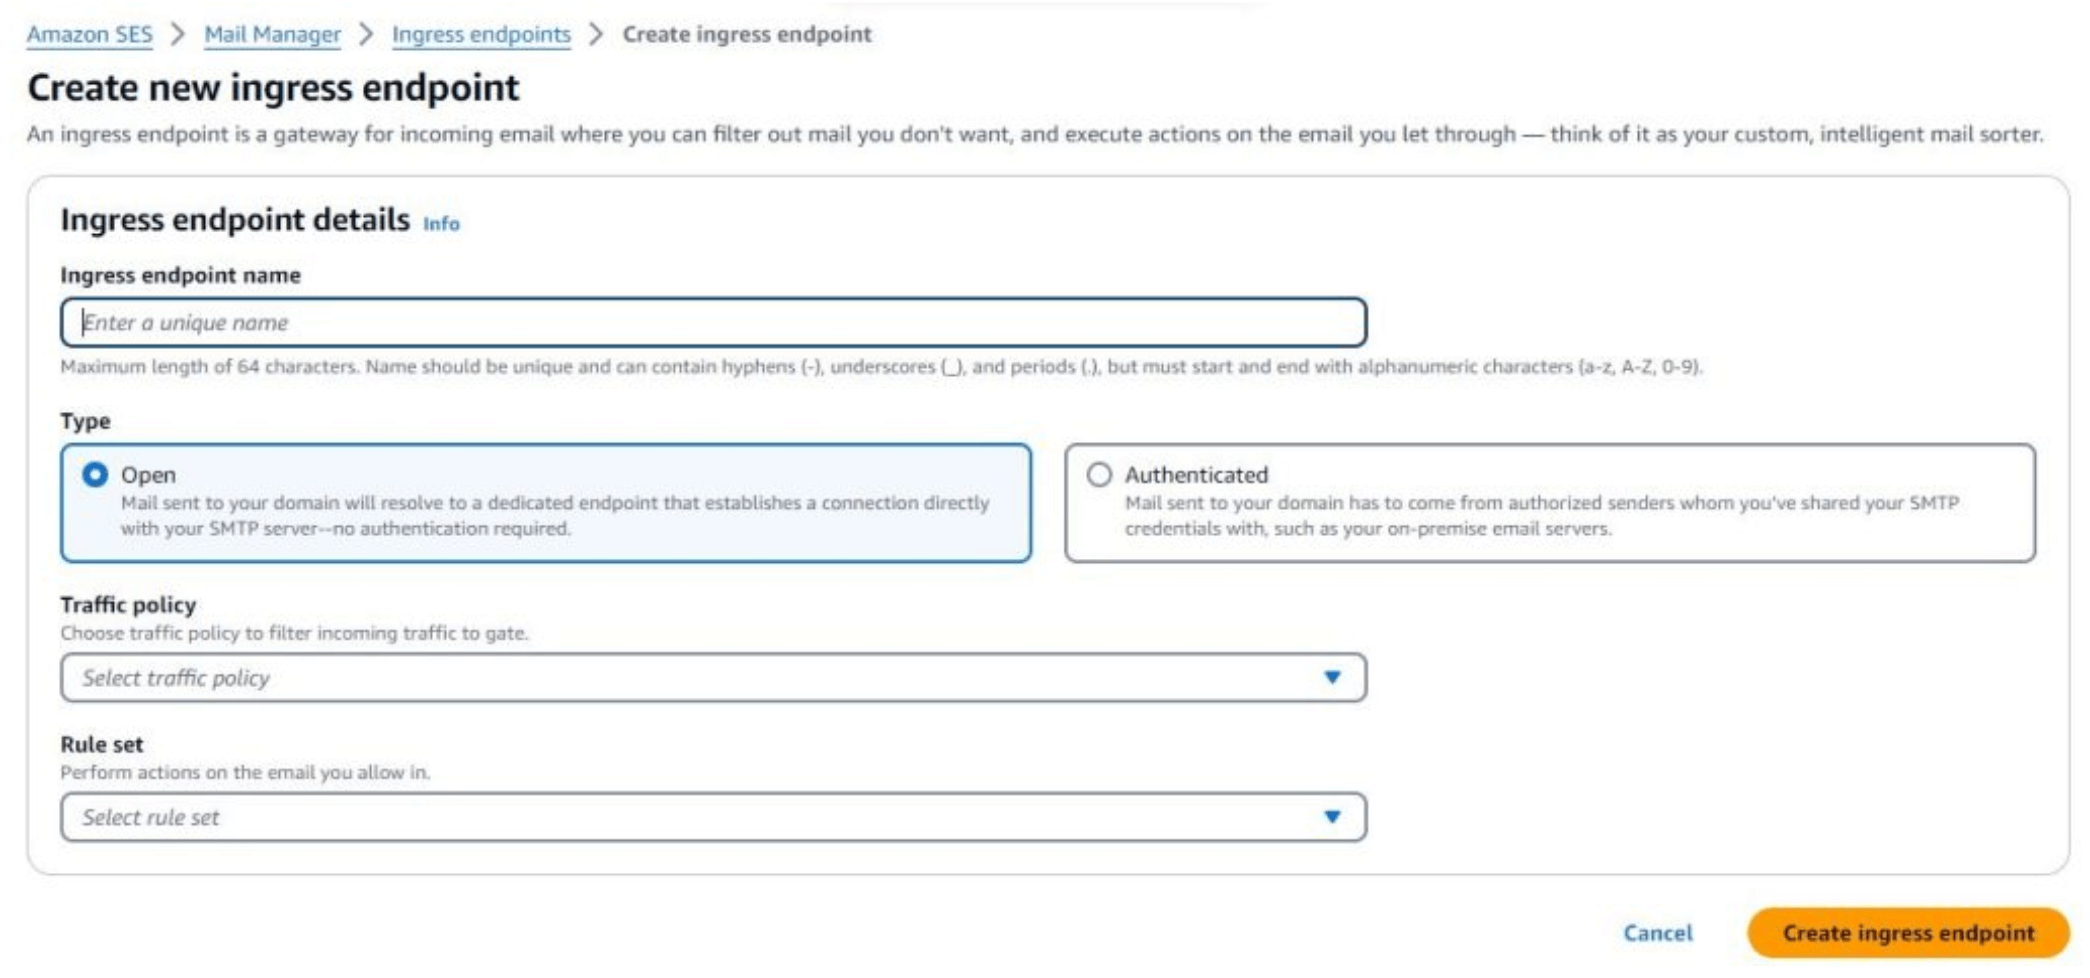Click the chevron after Amazon SES breadcrumb
The width and height of the screenshot is (2090, 978).
(178, 34)
